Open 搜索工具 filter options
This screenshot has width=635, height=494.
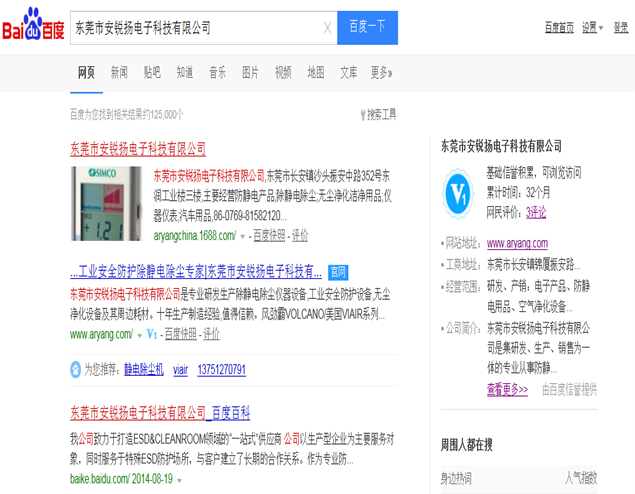pyautogui.click(x=378, y=115)
